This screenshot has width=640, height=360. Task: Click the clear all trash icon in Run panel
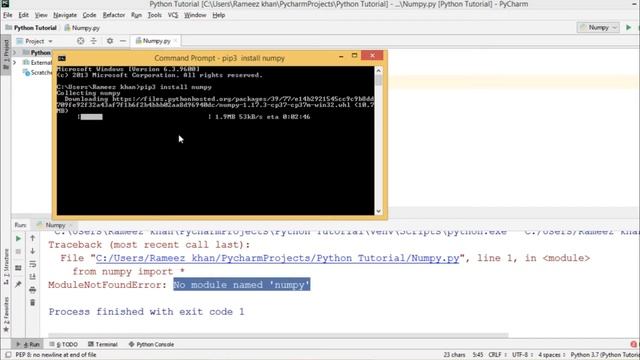(33, 302)
